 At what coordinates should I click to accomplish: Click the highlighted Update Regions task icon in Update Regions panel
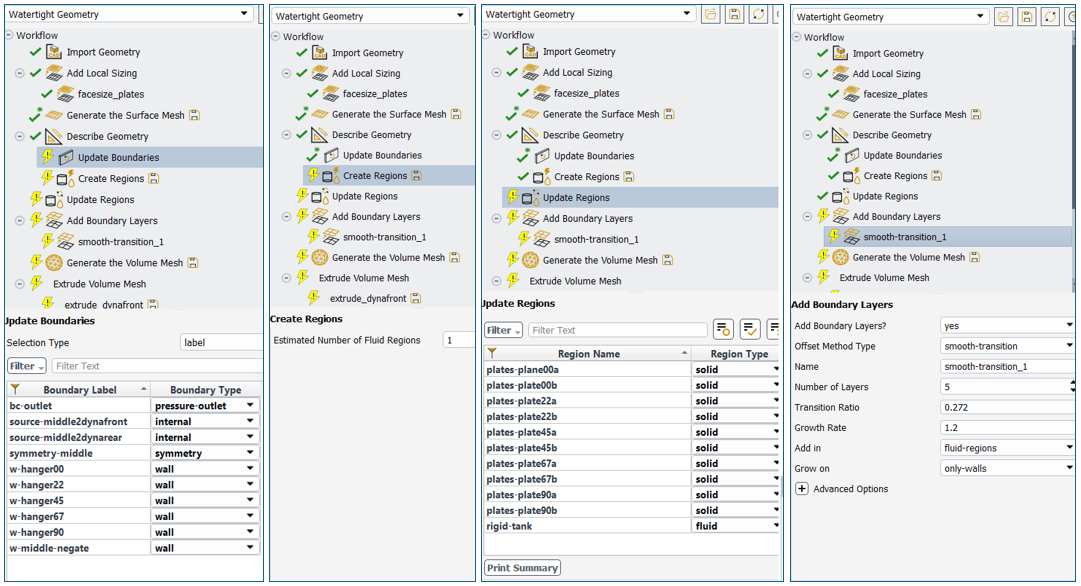tap(530, 198)
